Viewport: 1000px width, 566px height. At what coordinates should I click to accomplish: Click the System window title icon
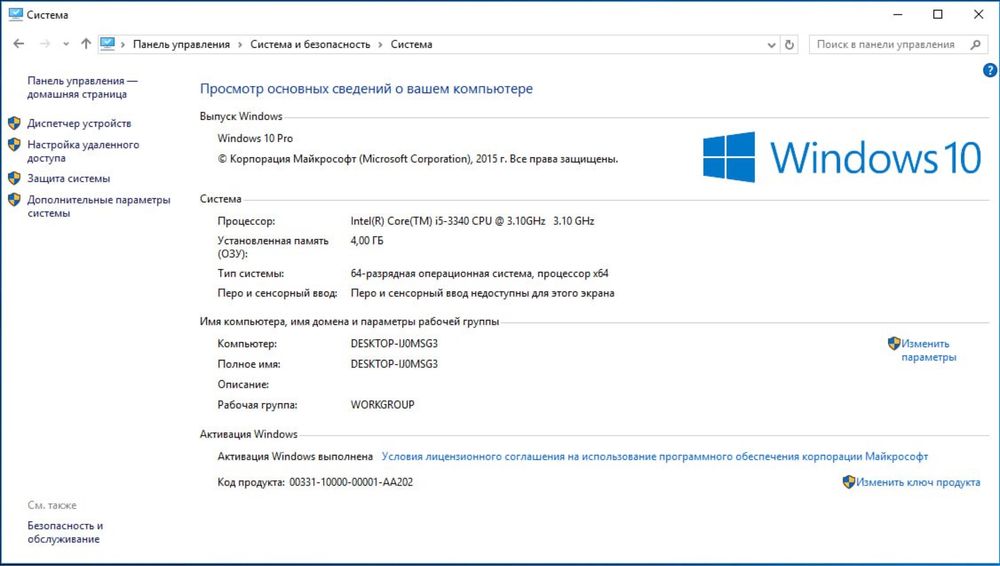coord(15,14)
